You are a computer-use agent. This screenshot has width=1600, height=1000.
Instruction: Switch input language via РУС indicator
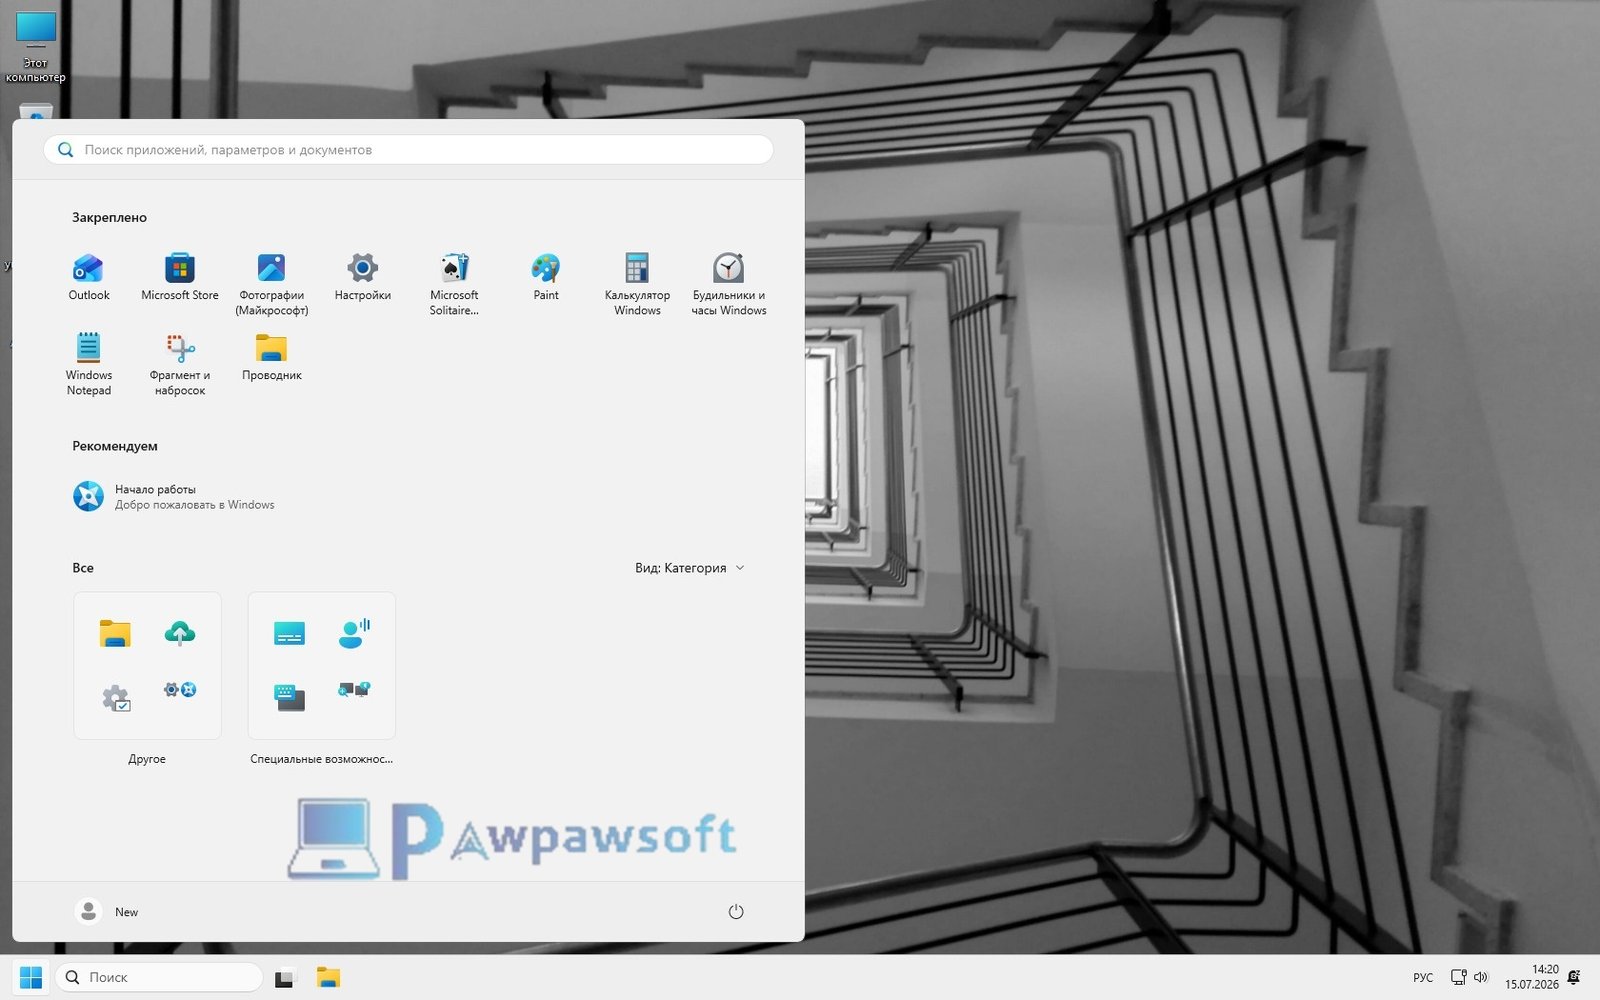(x=1423, y=977)
